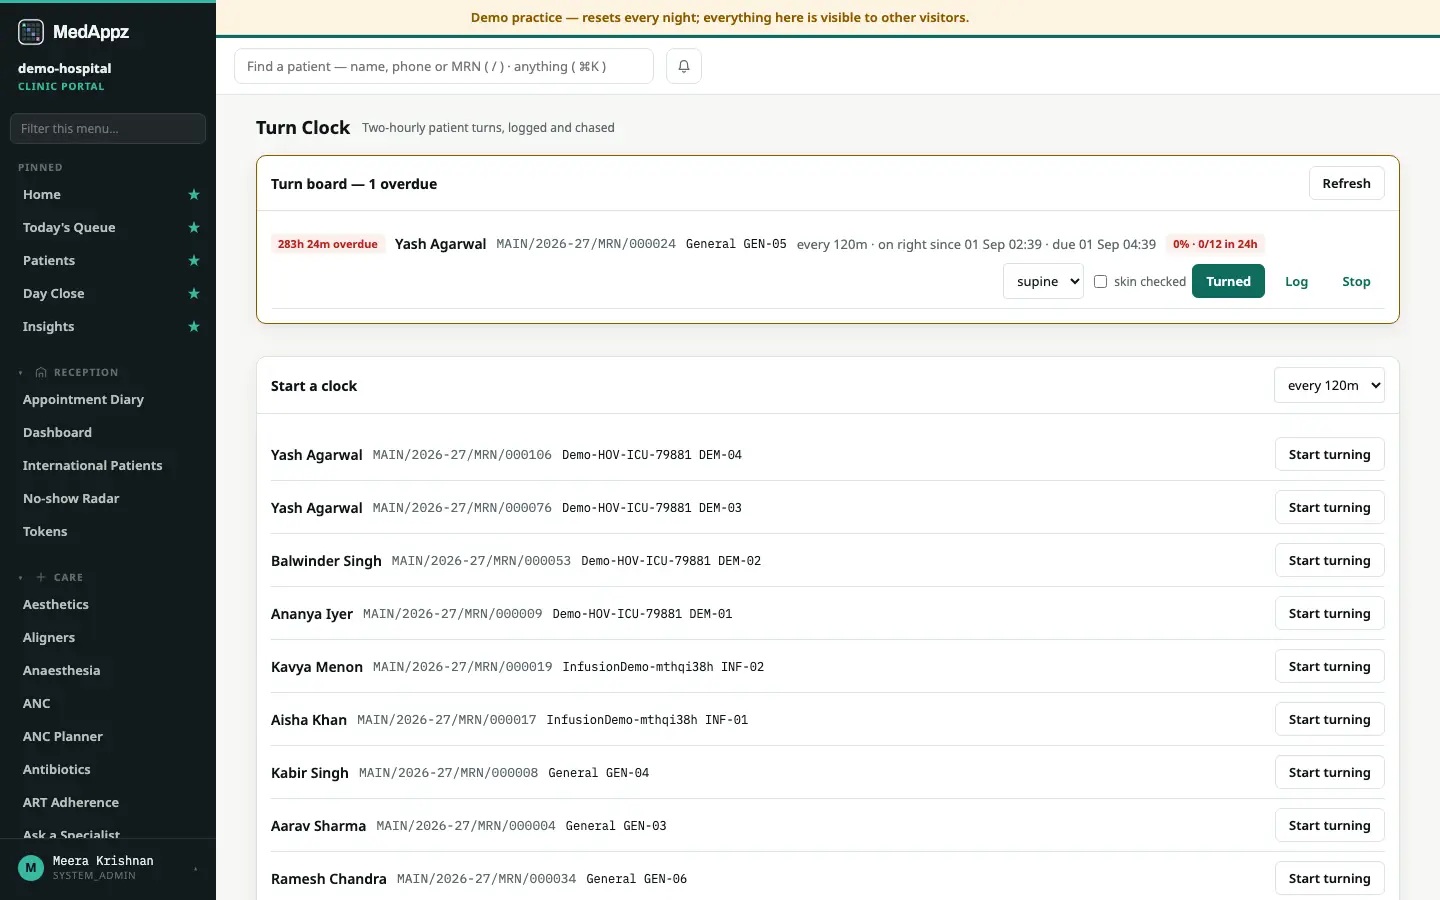The height and width of the screenshot is (900, 1440).
Task: Start turning for bed DEM-04
Action: 1329,455
